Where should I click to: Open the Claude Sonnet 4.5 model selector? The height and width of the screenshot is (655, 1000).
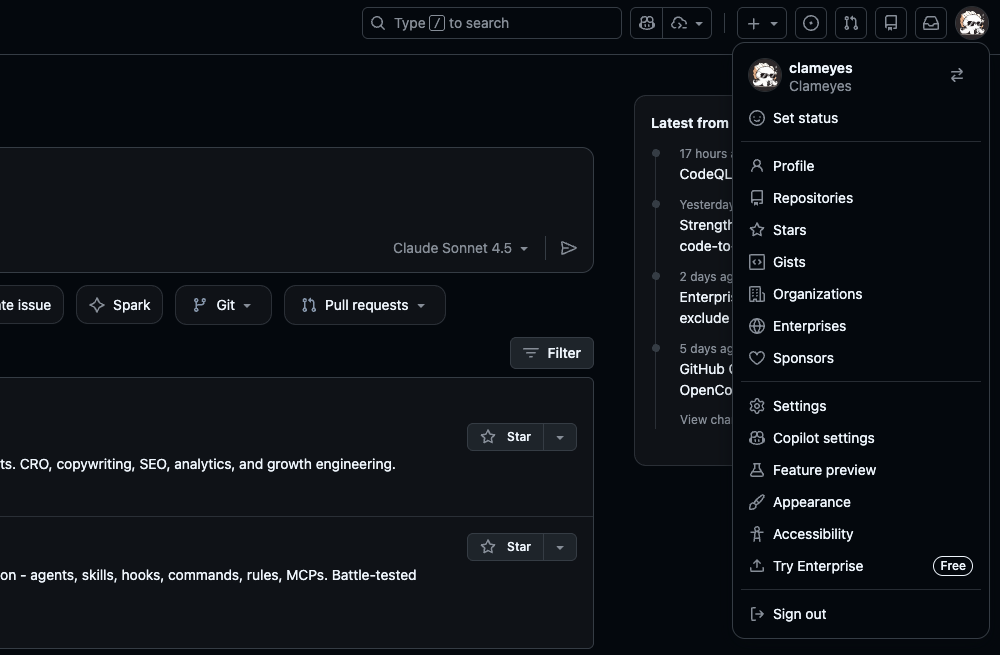[x=461, y=248]
